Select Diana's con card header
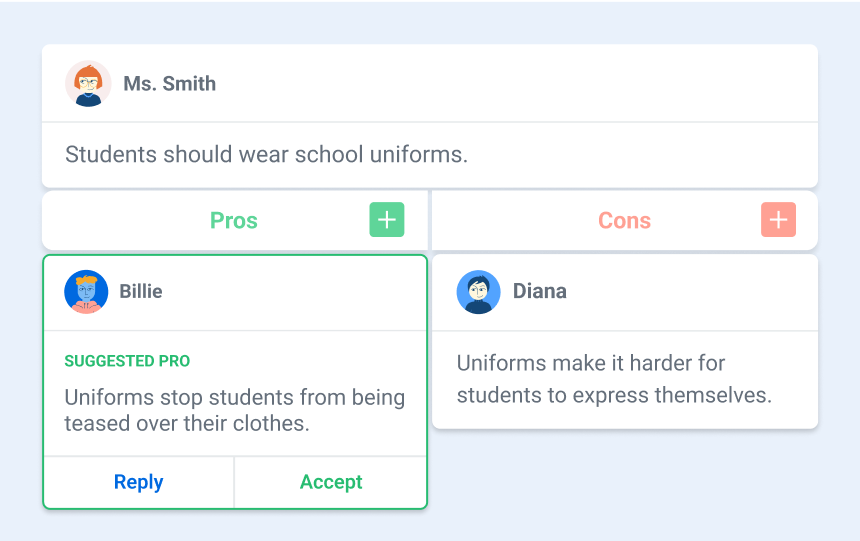The height and width of the screenshot is (541, 860). pyautogui.click(x=625, y=292)
